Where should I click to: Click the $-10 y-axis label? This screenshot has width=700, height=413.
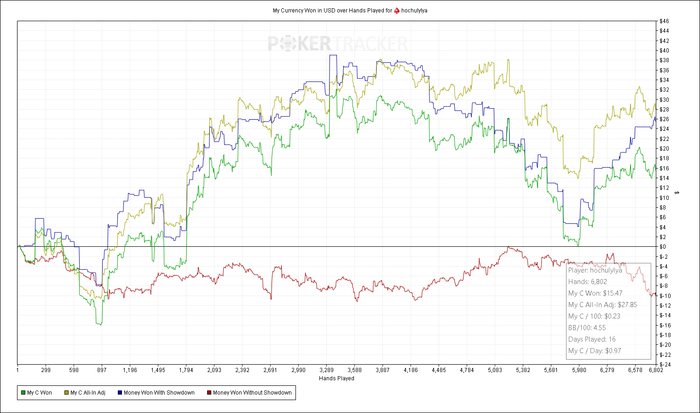click(x=665, y=296)
